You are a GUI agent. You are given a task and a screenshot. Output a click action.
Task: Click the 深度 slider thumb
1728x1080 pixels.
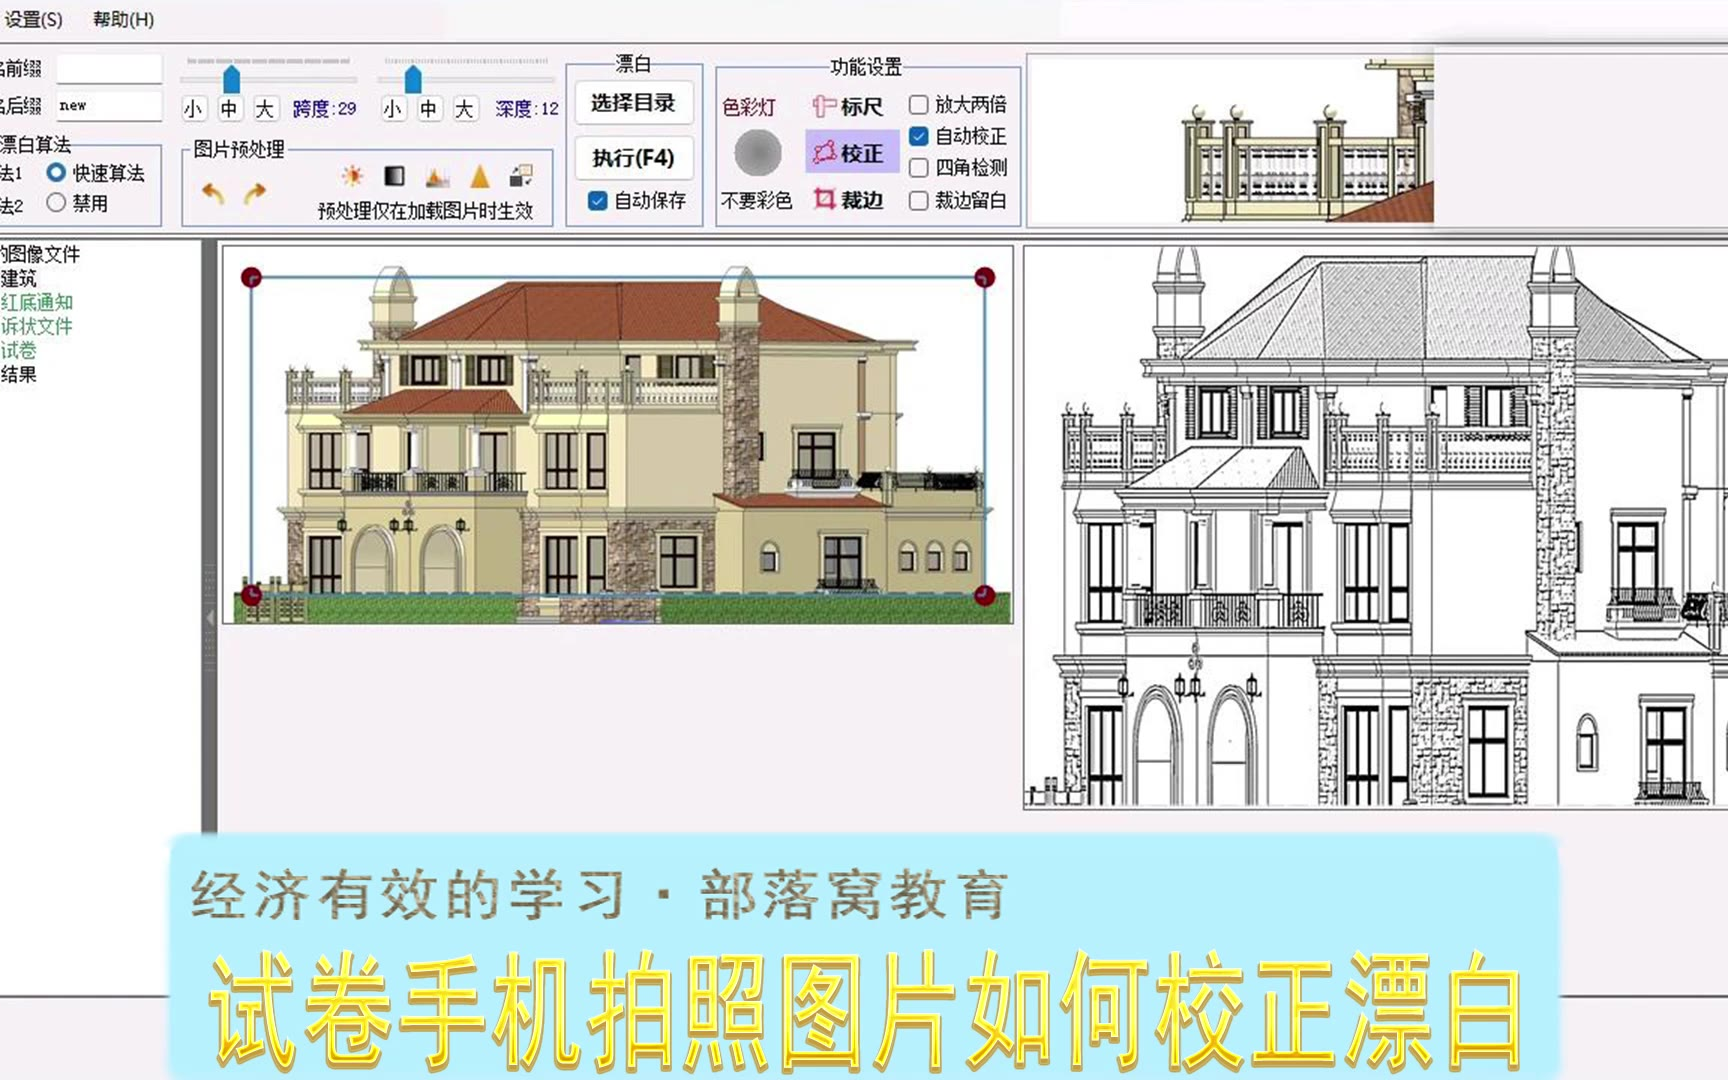coord(413,79)
